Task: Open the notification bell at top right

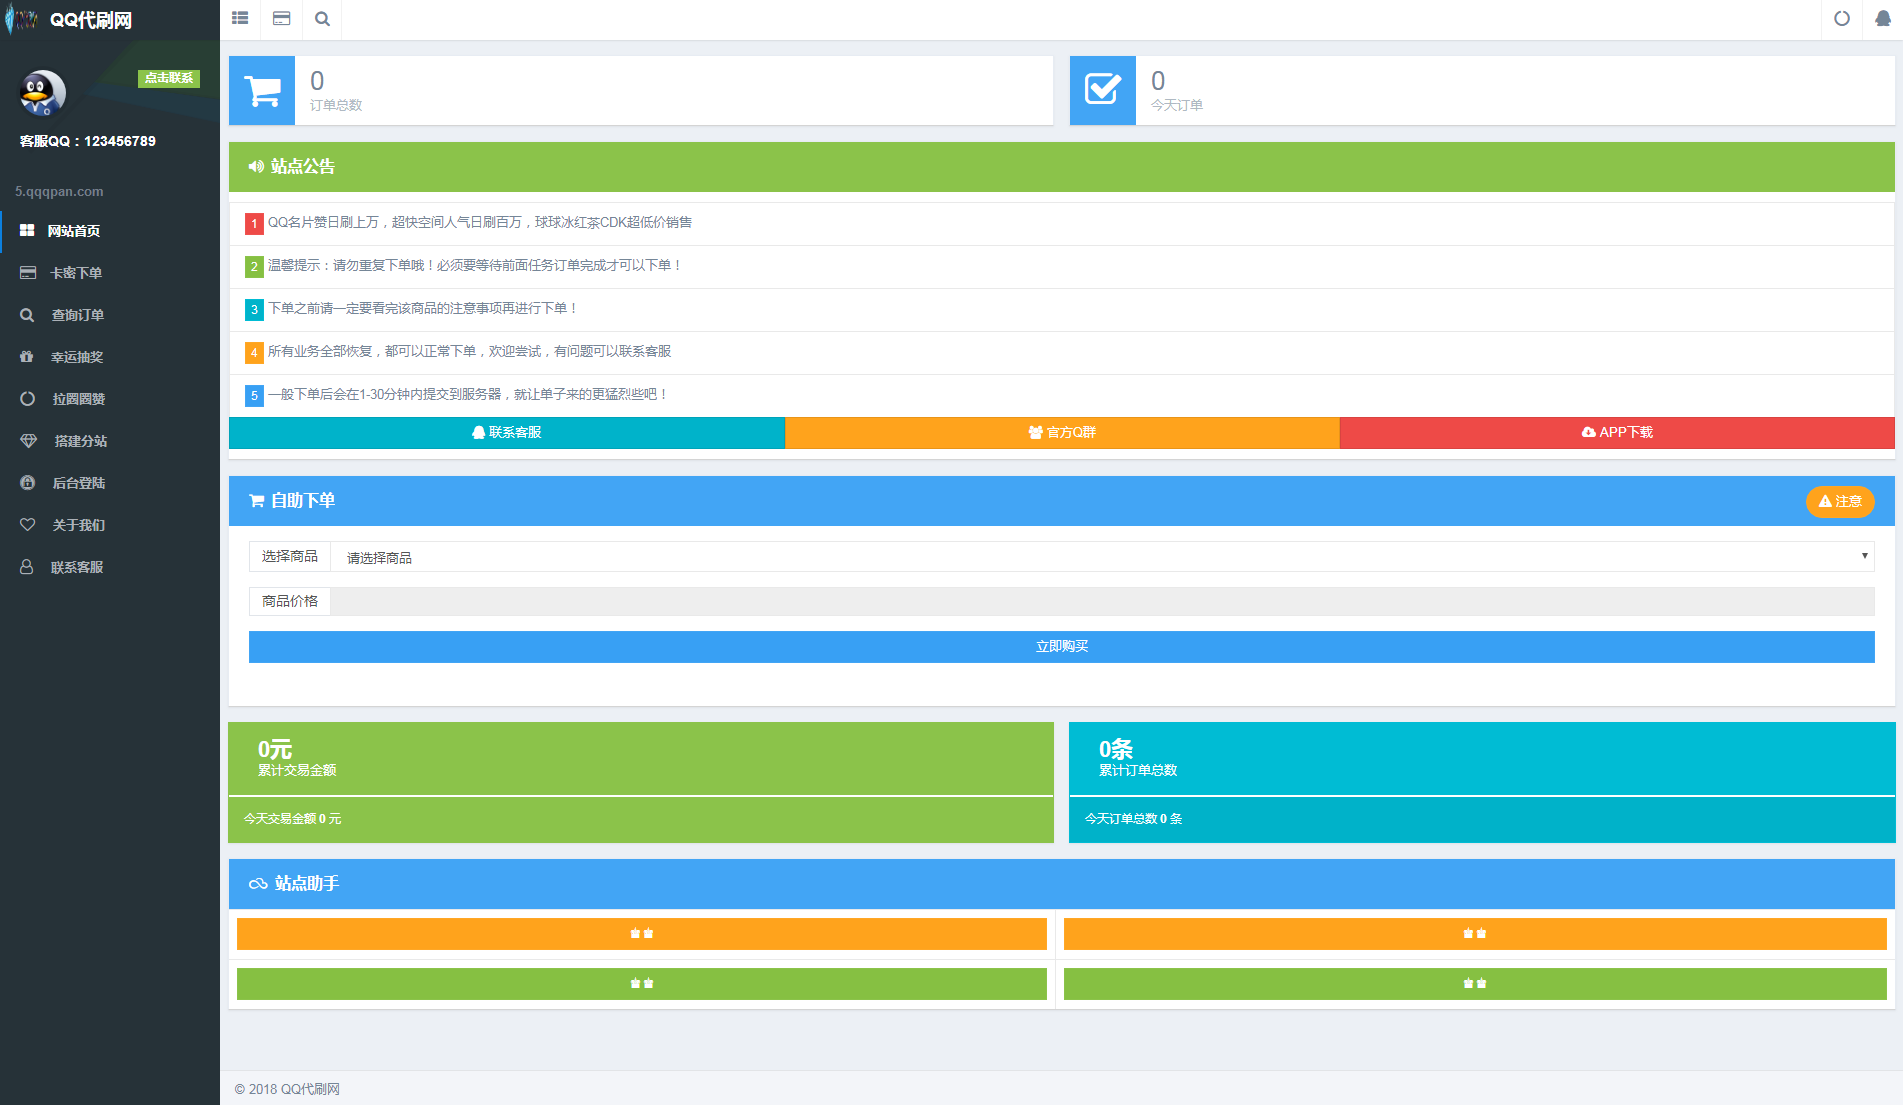Action: [1882, 19]
